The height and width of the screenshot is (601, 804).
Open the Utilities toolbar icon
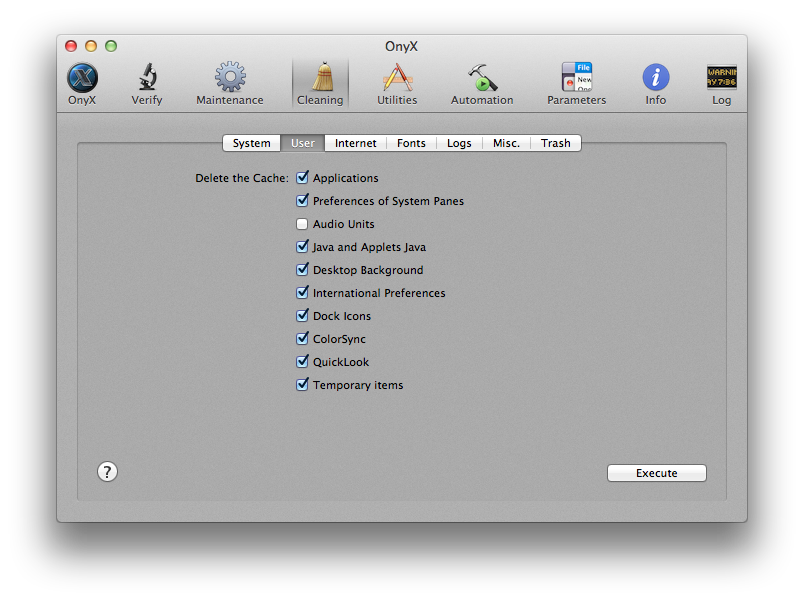pos(397,78)
